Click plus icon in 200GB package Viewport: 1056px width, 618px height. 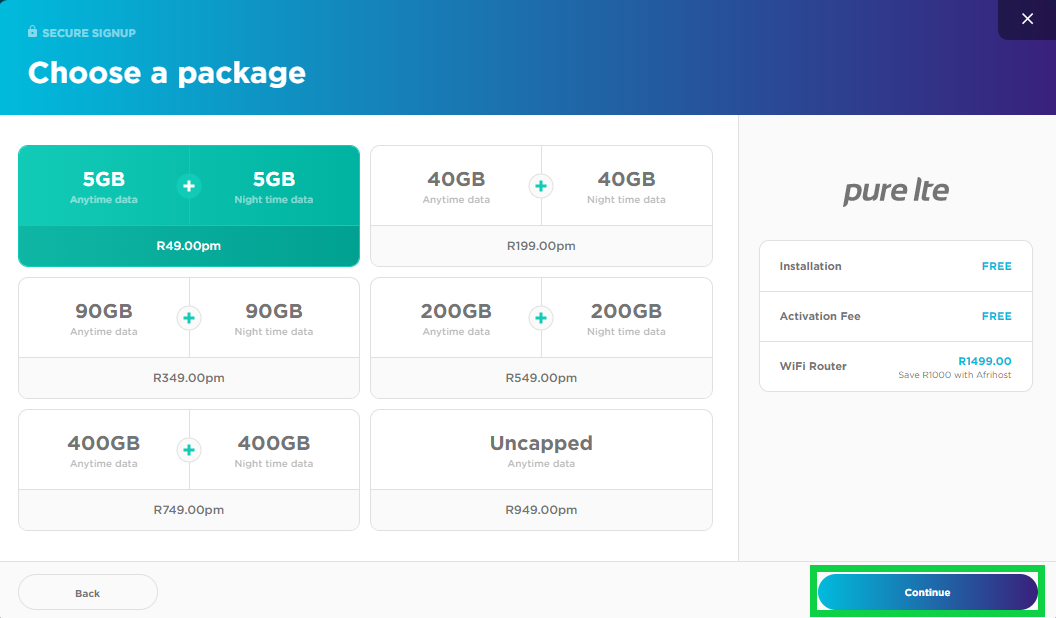pyautogui.click(x=541, y=318)
